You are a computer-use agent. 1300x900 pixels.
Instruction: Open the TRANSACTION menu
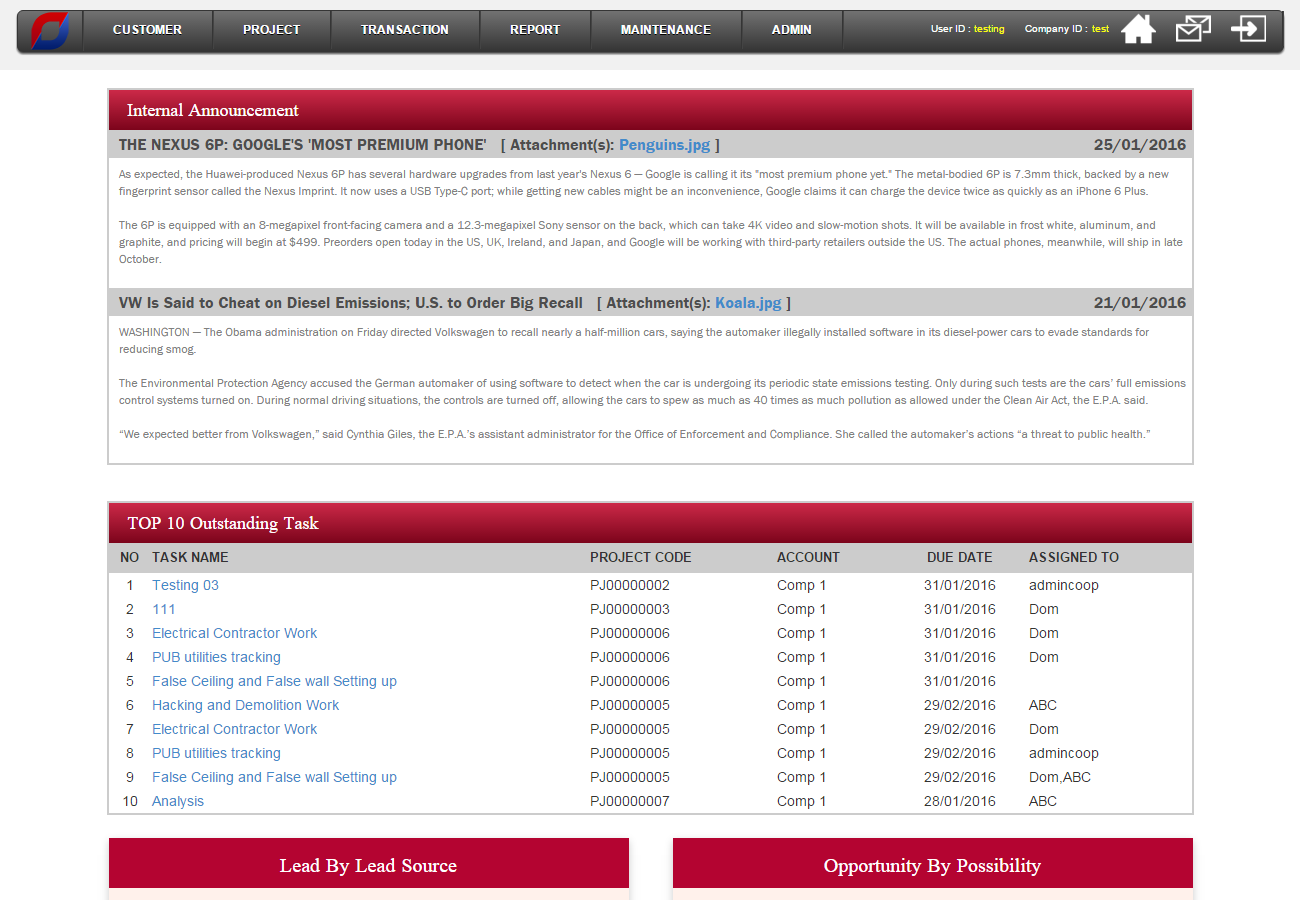tap(405, 30)
